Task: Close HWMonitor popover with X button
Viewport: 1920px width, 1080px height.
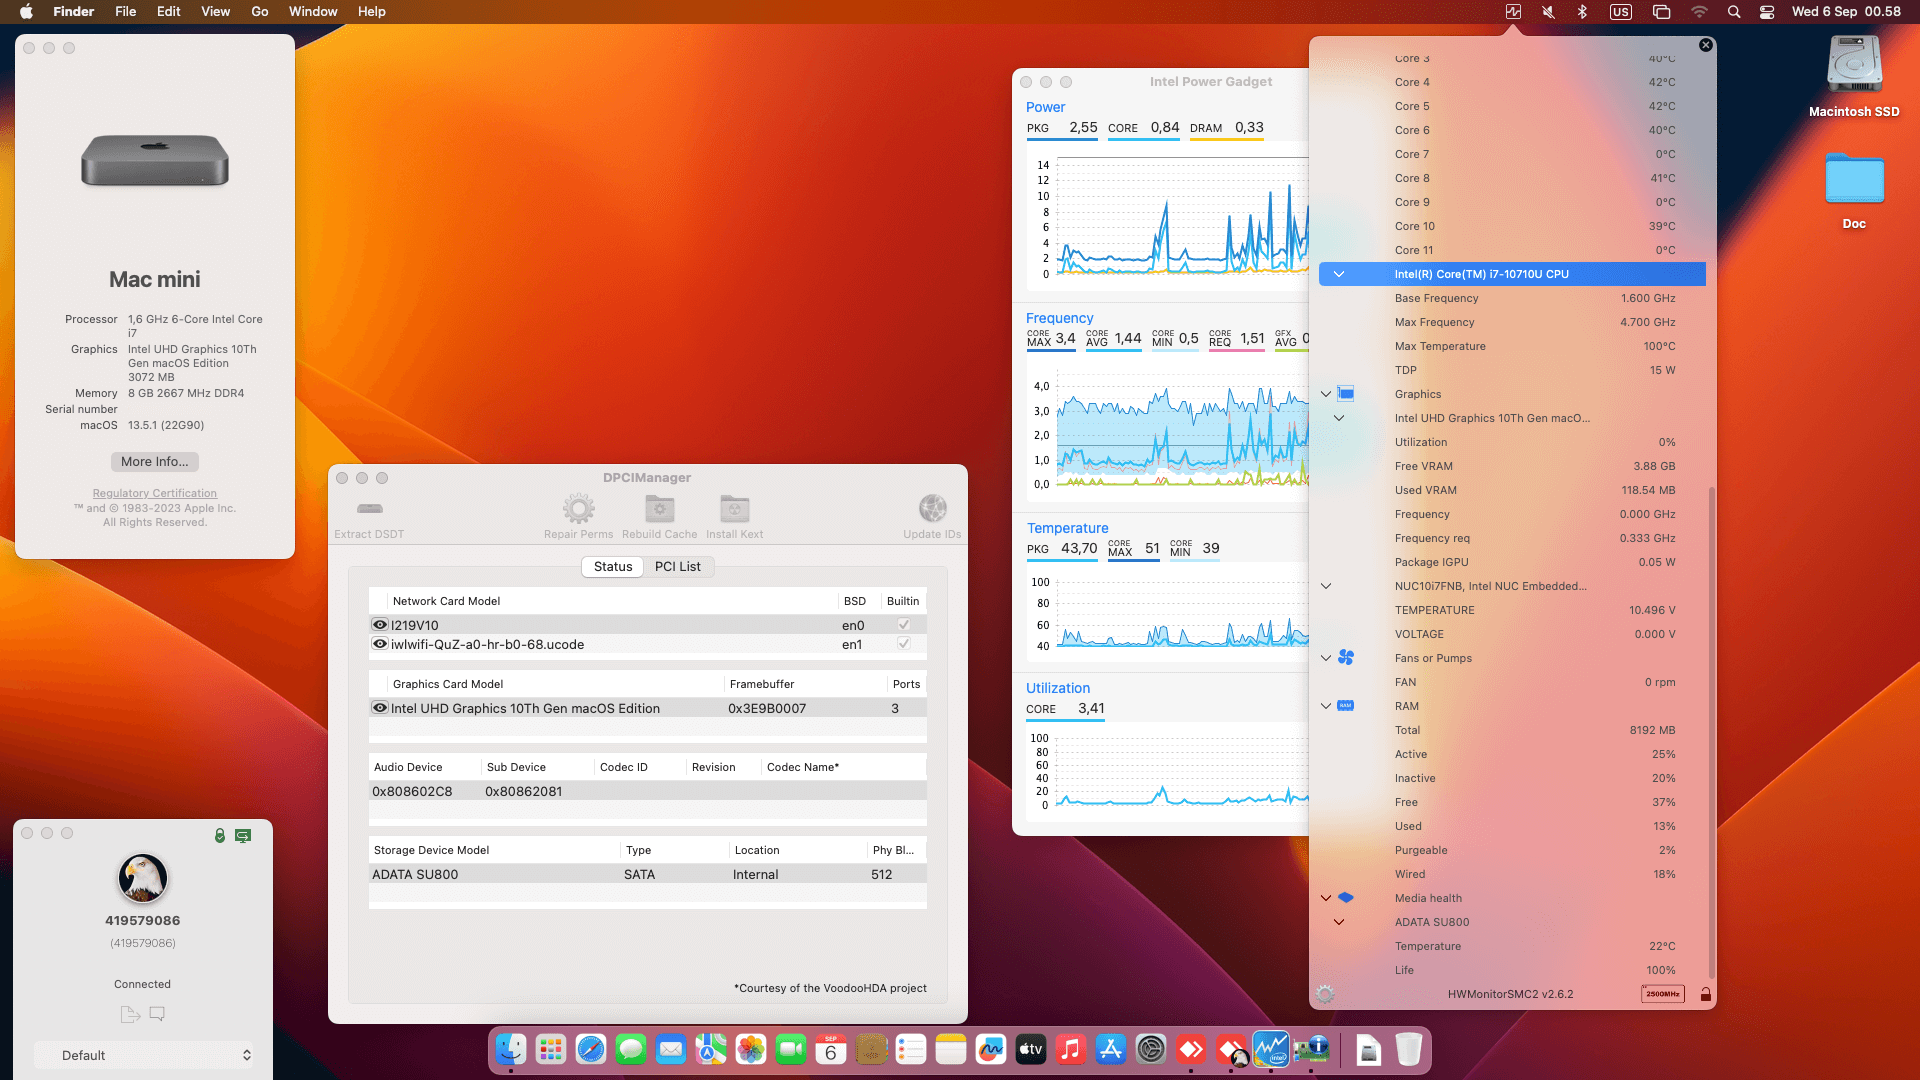Action: tap(1706, 45)
